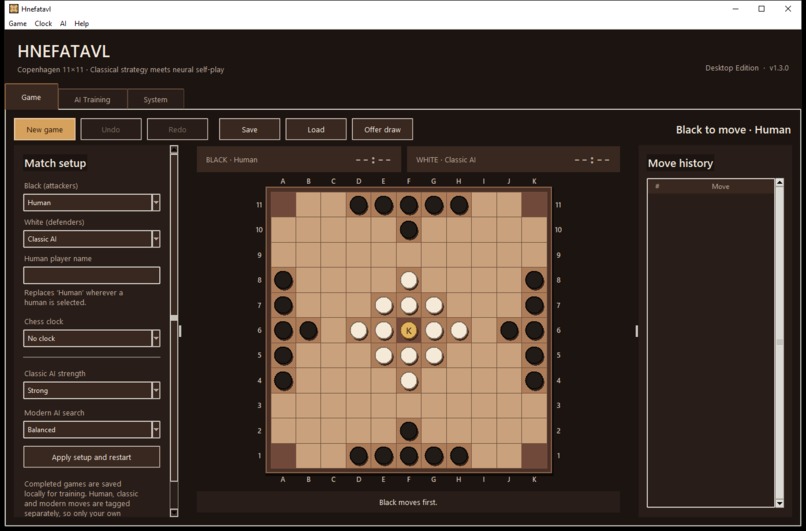
Task: Click the 'Black to move · Human' status
Action: [x=733, y=130]
